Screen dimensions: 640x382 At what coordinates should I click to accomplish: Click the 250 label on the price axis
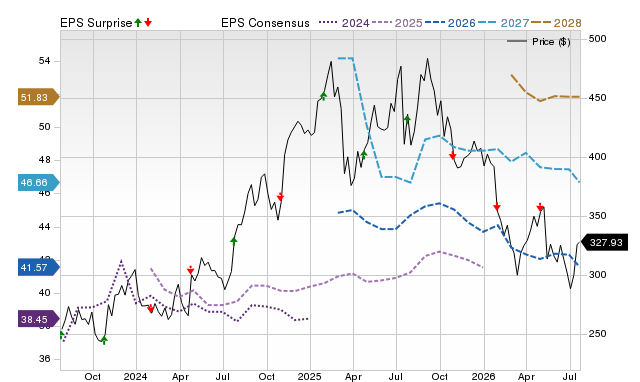pos(598,333)
